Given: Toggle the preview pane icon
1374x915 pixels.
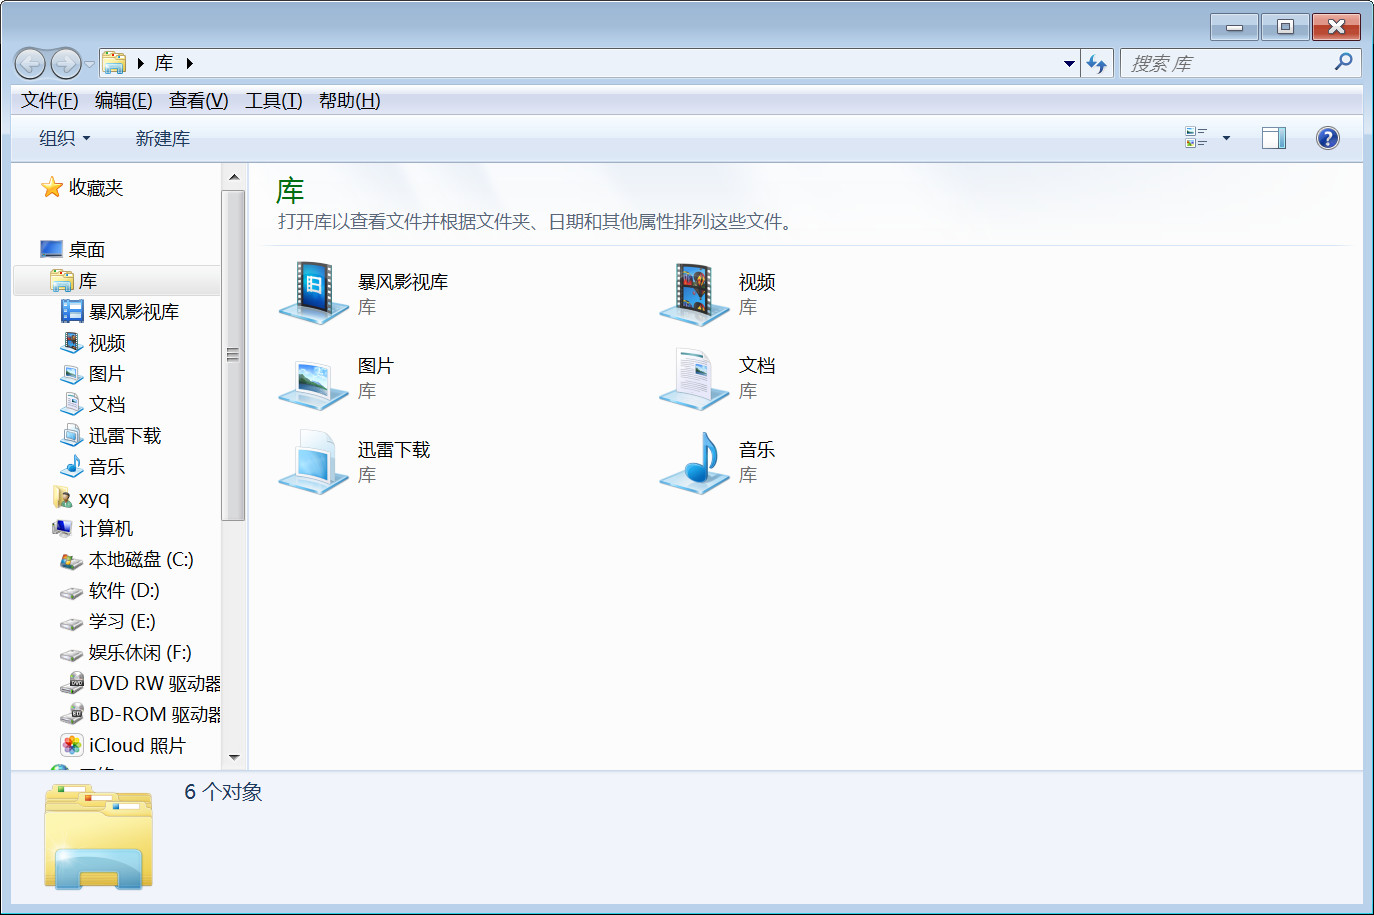Looking at the screenshot, I should click(x=1274, y=138).
